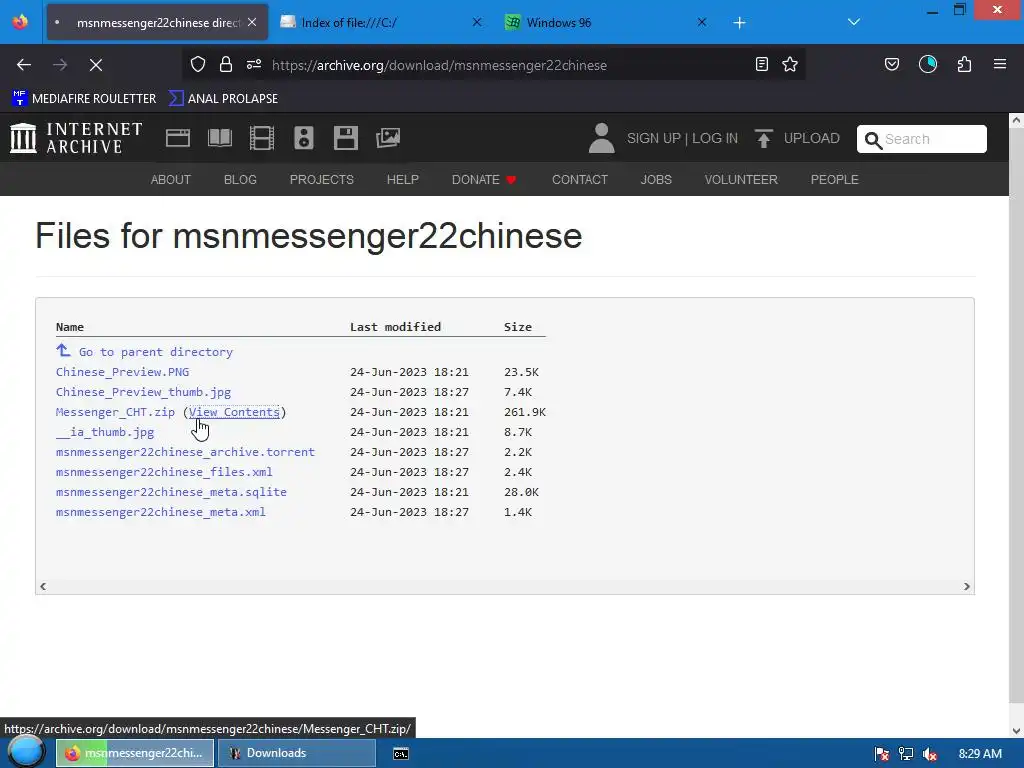The height and width of the screenshot is (768, 1024).
Task: Open the HELP menu item
Action: pyautogui.click(x=403, y=180)
